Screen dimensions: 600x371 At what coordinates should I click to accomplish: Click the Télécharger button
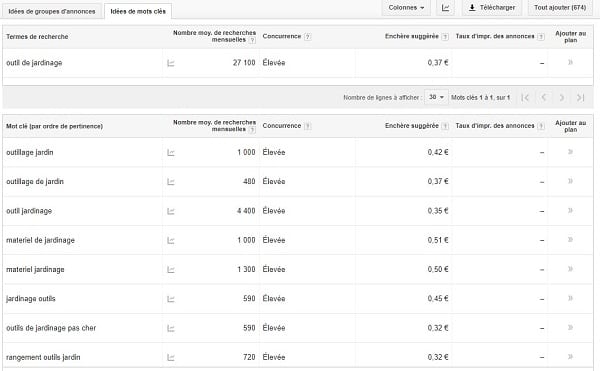click(492, 8)
